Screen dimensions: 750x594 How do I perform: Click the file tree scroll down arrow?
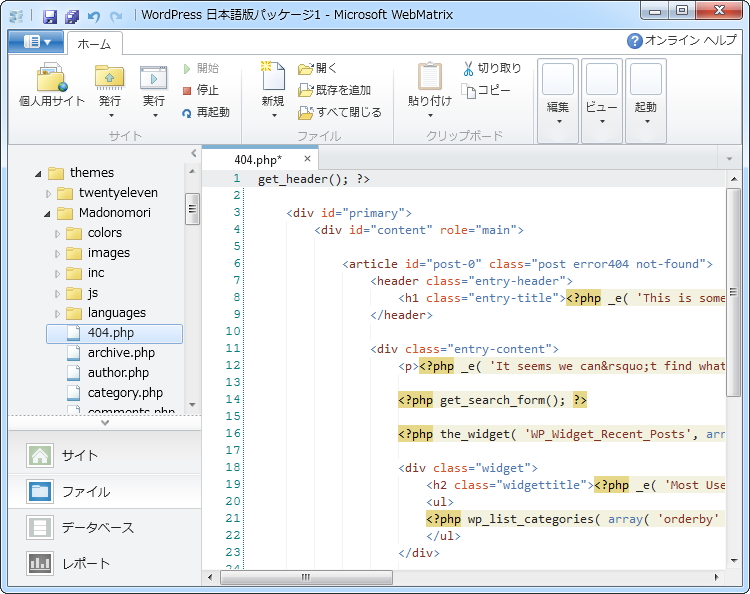tap(192, 405)
